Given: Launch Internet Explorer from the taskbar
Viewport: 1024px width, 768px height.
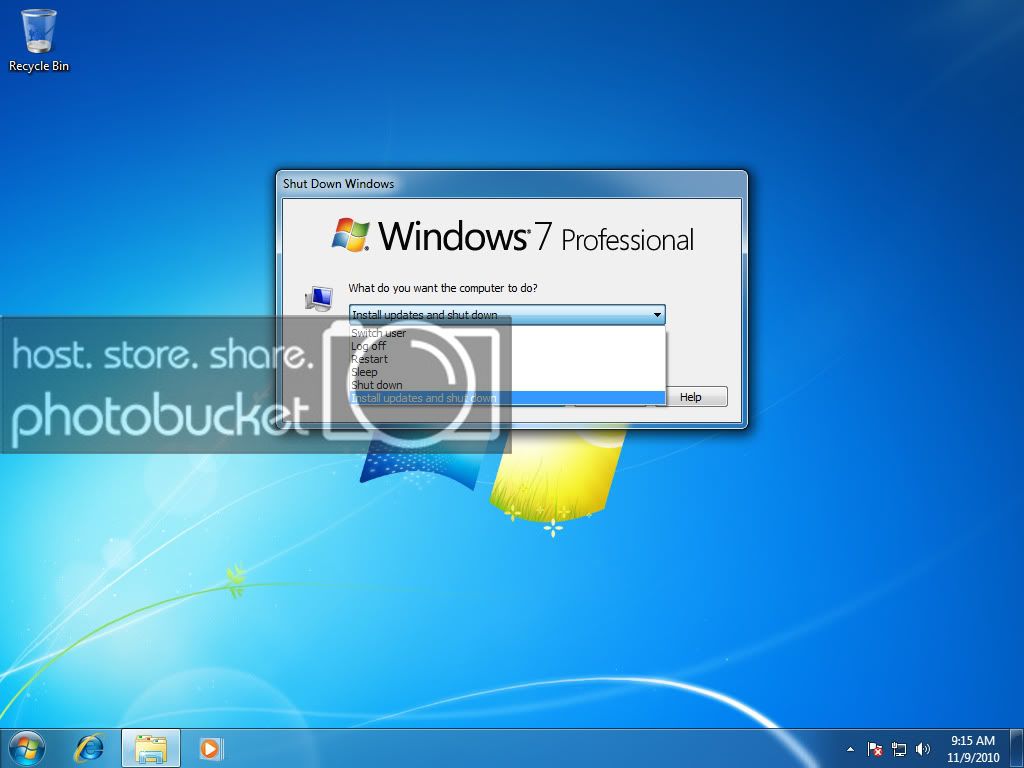Looking at the screenshot, I should [x=90, y=747].
